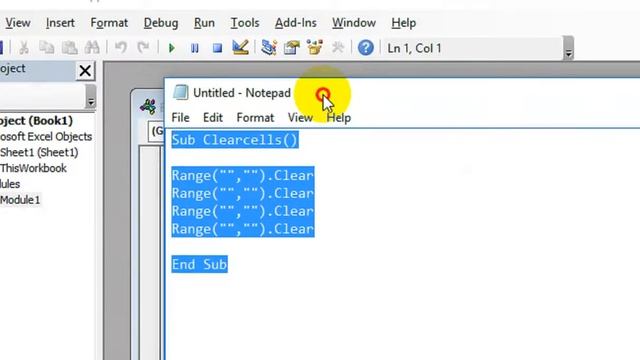Click the Cut scissors icon
The height and width of the screenshot is (360, 640).
point(24,48)
